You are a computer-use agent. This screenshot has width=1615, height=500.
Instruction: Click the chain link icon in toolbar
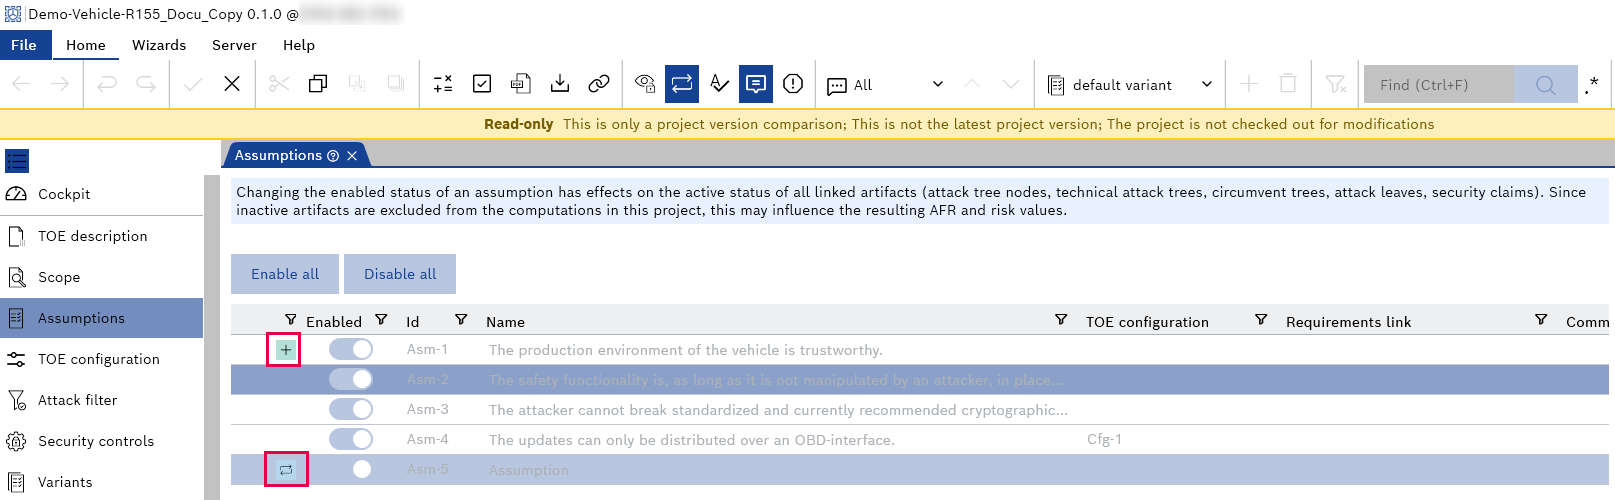click(599, 84)
